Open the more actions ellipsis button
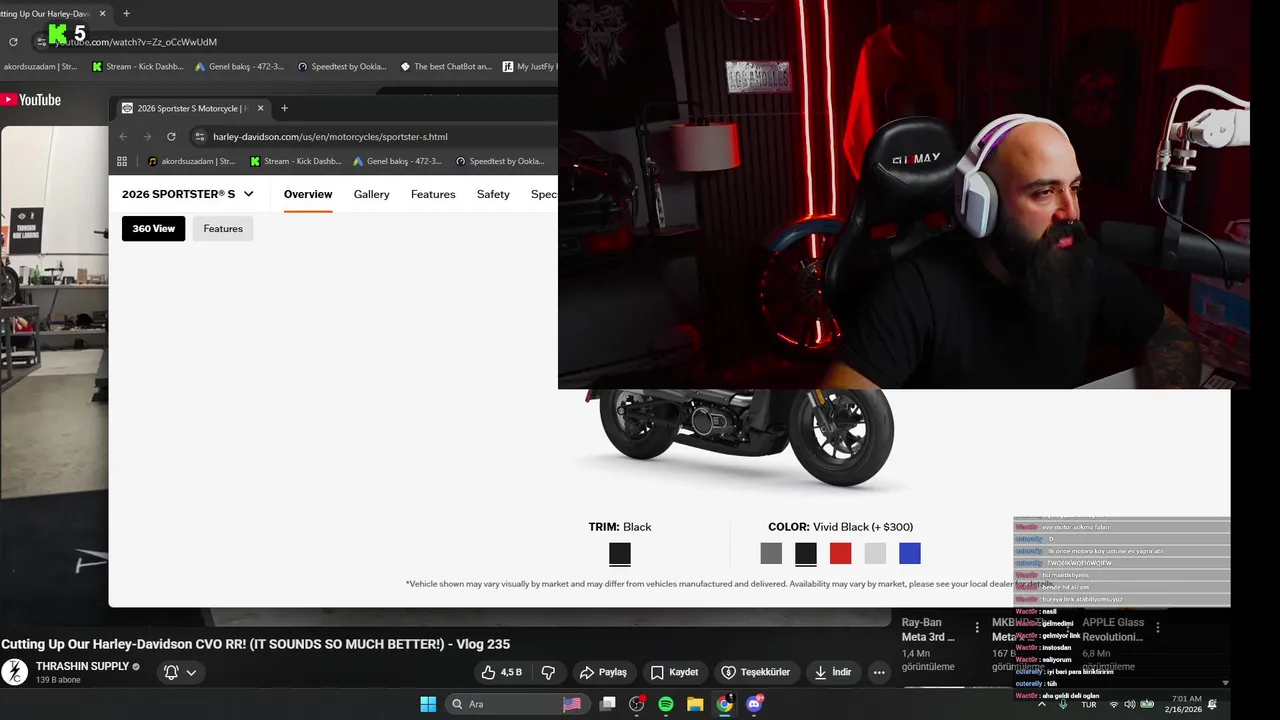The width and height of the screenshot is (1280, 720). [879, 672]
